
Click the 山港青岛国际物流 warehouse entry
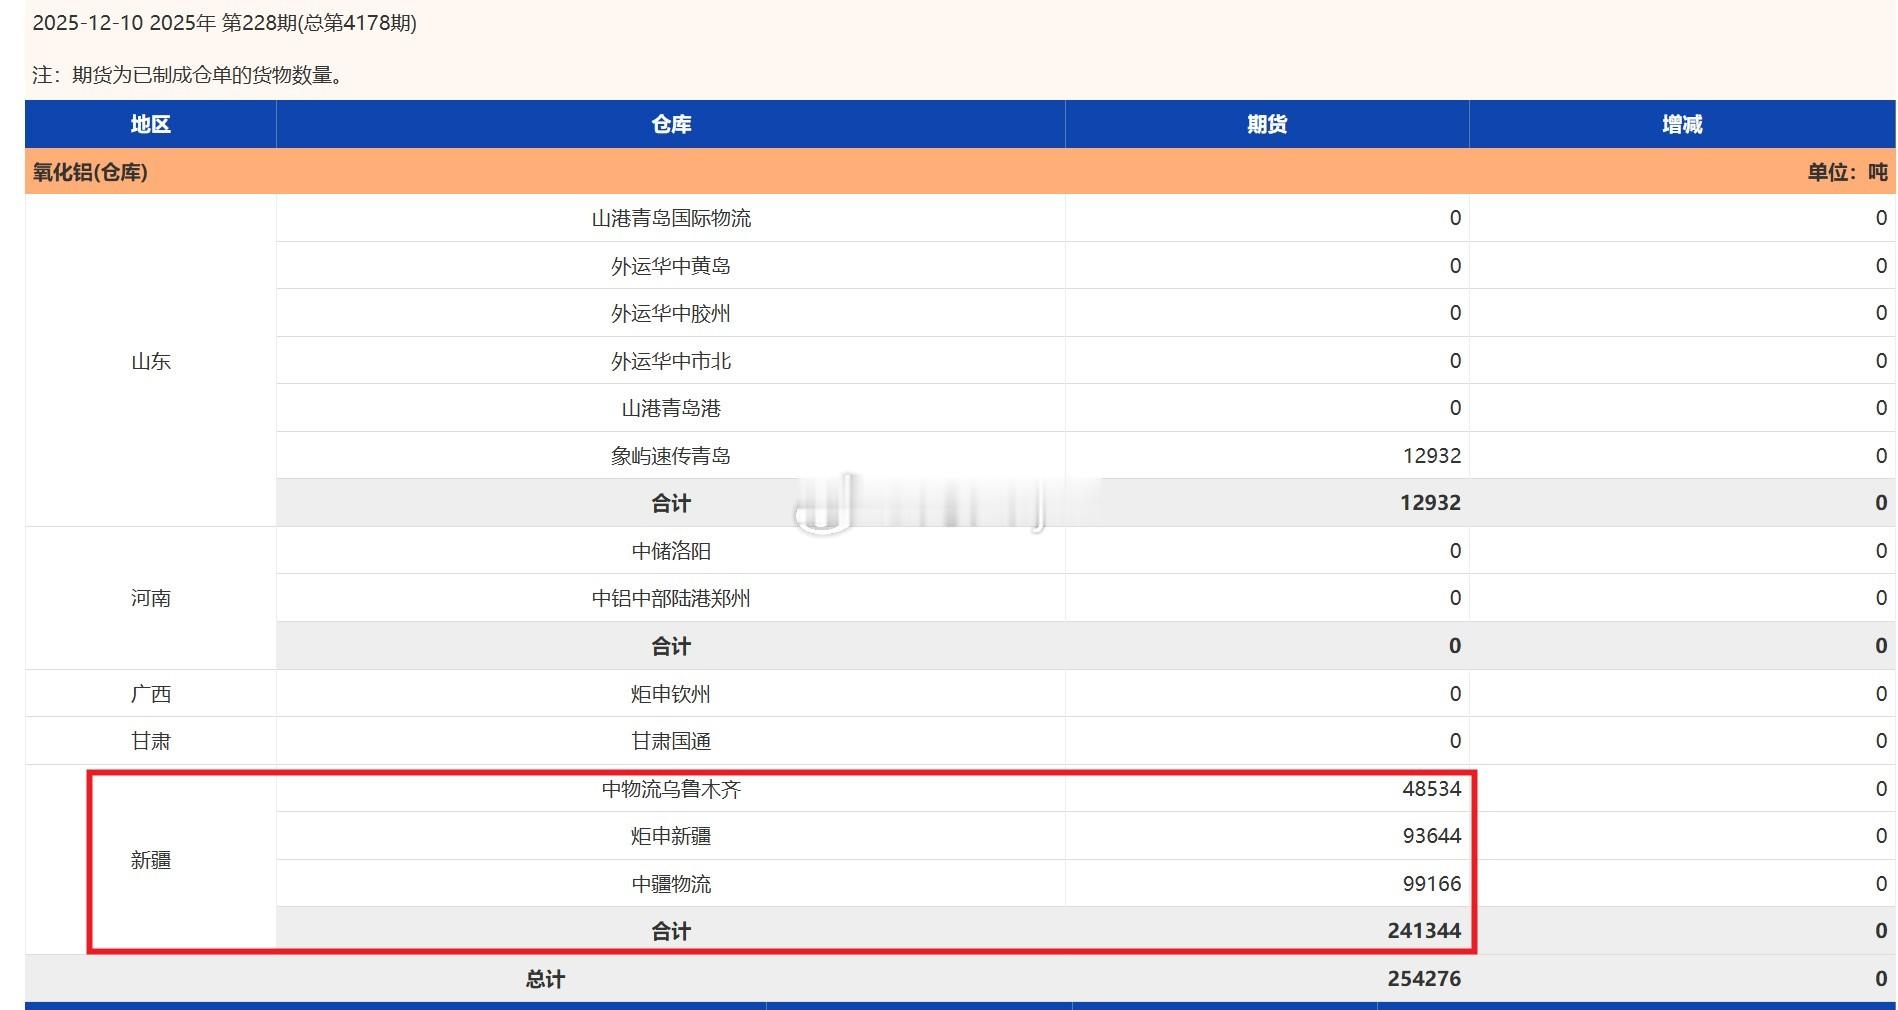[x=671, y=218]
